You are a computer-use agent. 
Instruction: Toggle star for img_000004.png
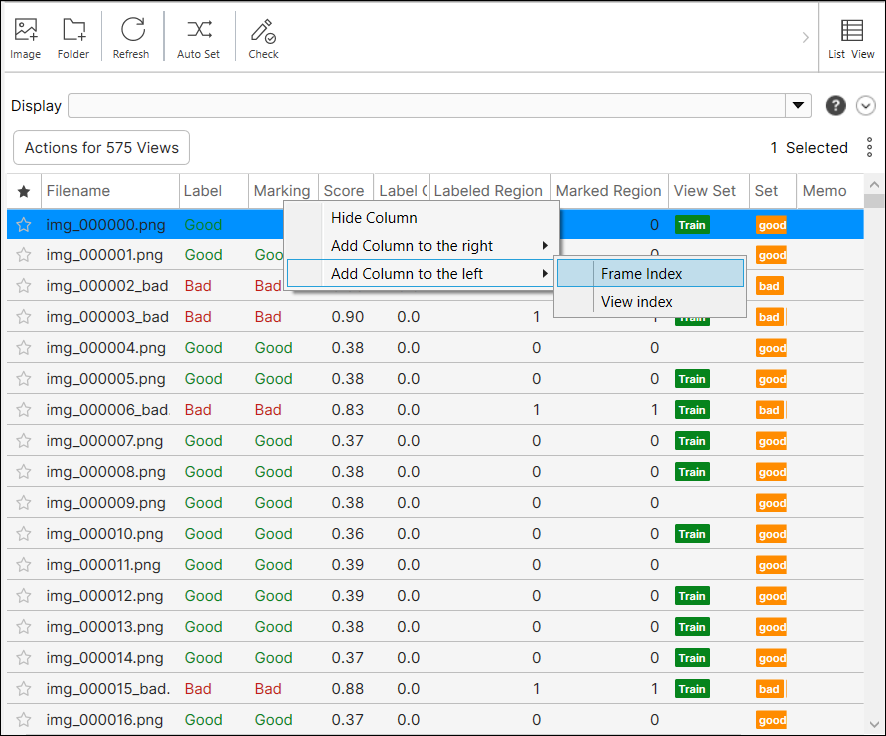click(24, 348)
